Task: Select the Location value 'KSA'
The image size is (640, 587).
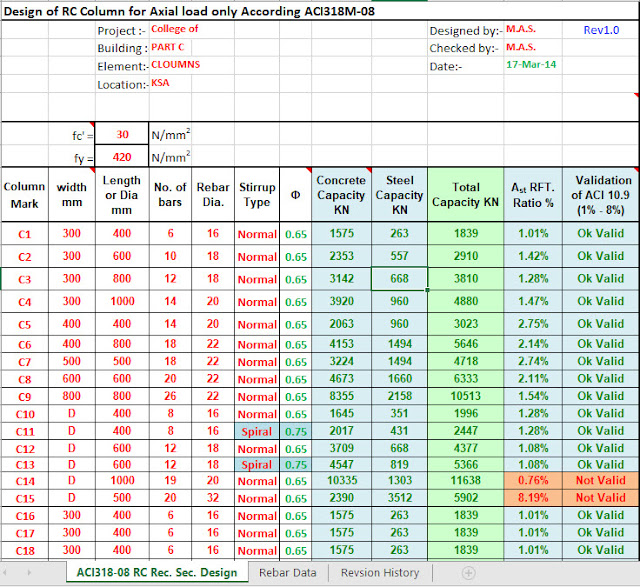Action: pyautogui.click(x=160, y=83)
